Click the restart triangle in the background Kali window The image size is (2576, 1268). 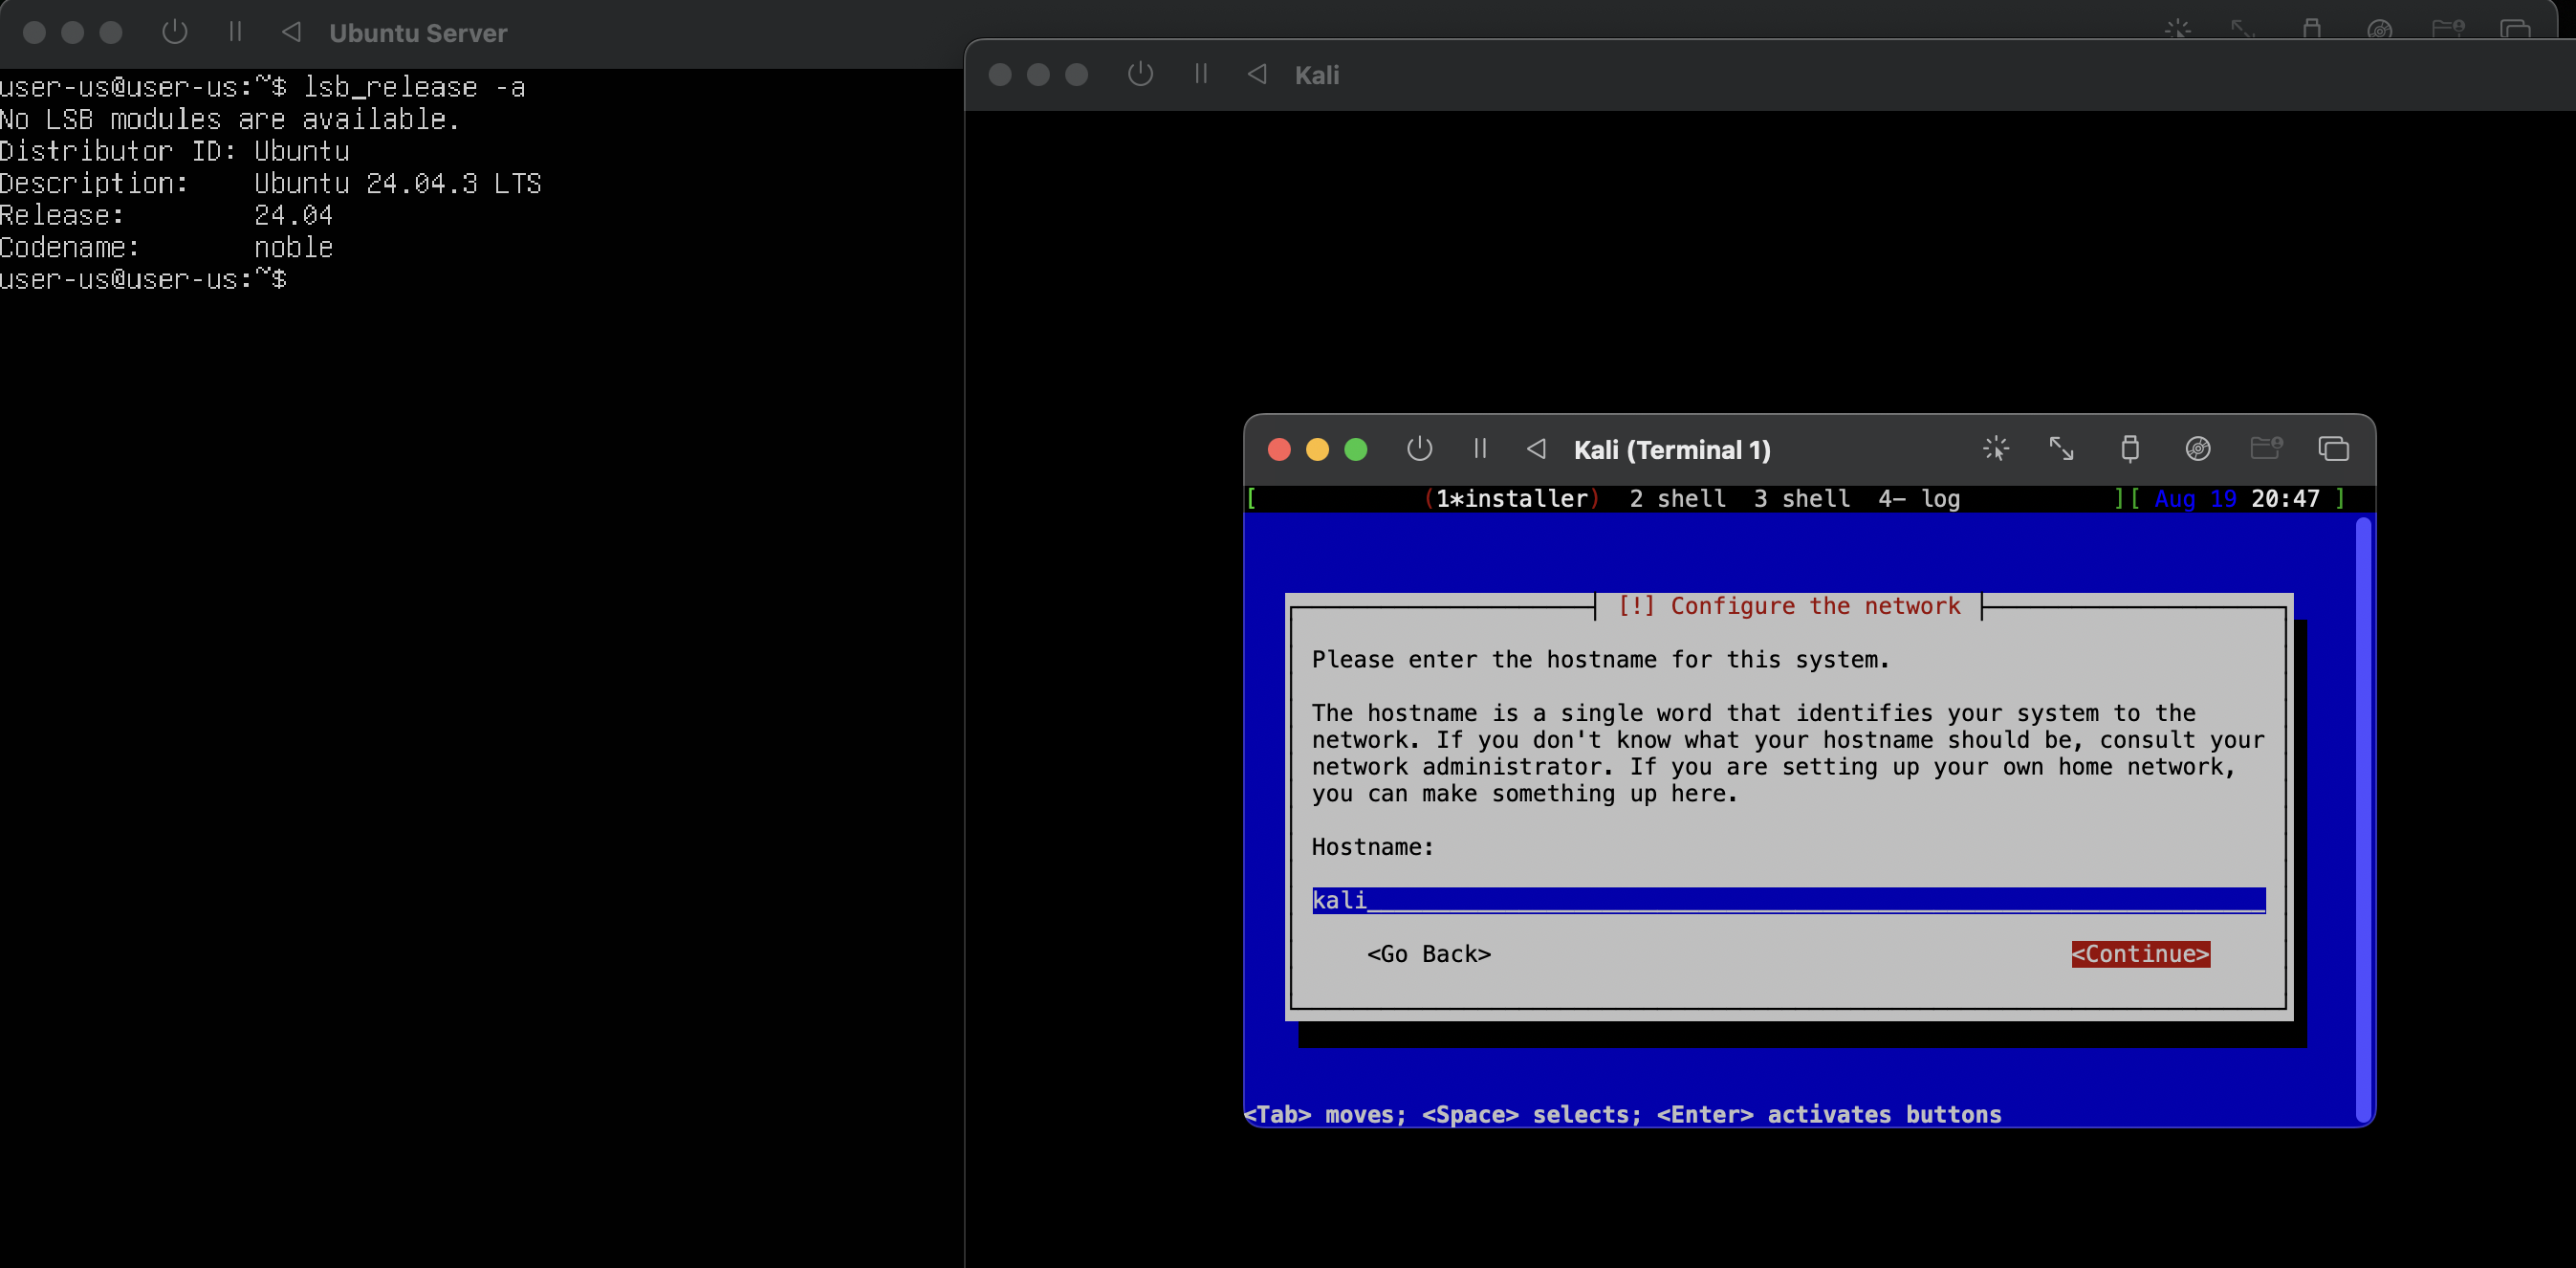tap(1258, 74)
